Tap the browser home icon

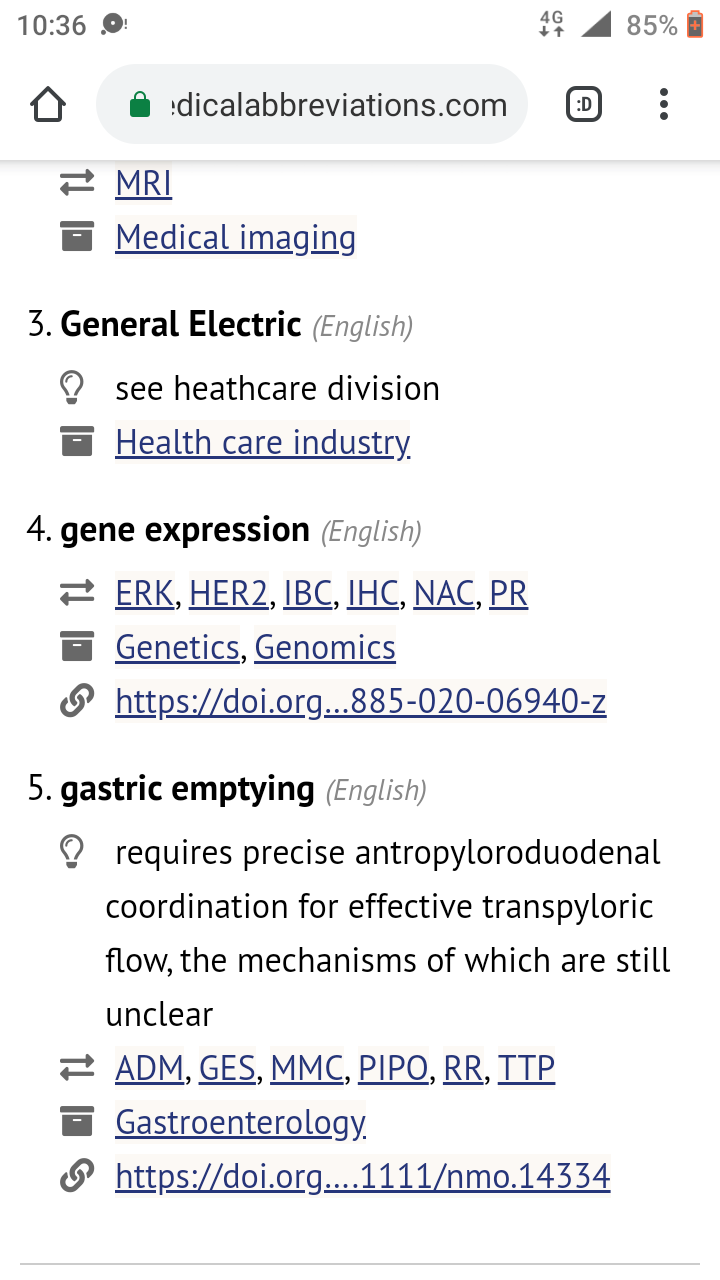pyautogui.click(x=48, y=105)
